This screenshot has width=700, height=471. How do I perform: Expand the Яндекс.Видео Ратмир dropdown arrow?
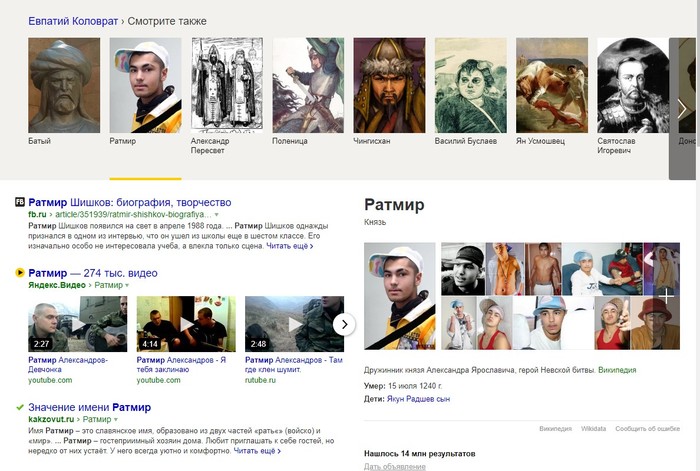[127, 285]
